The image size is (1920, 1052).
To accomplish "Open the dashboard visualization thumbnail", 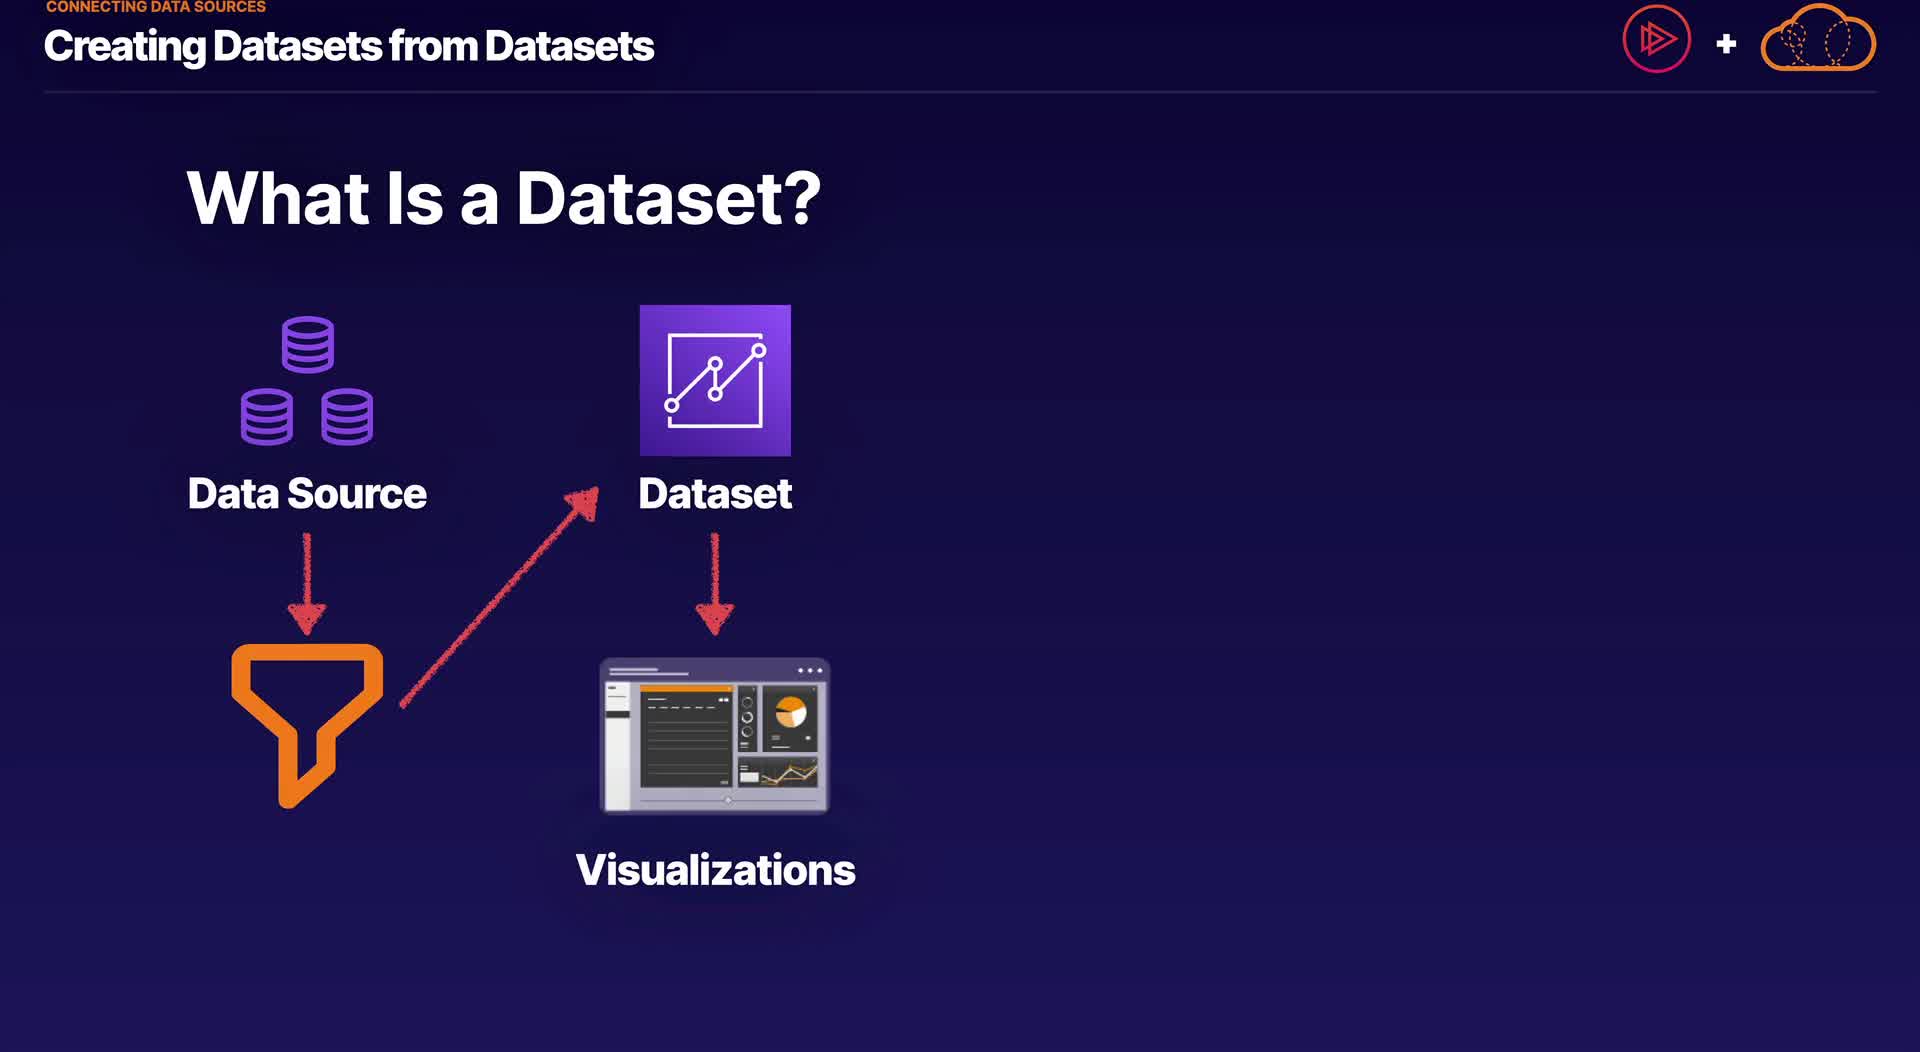I will [x=714, y=735].
